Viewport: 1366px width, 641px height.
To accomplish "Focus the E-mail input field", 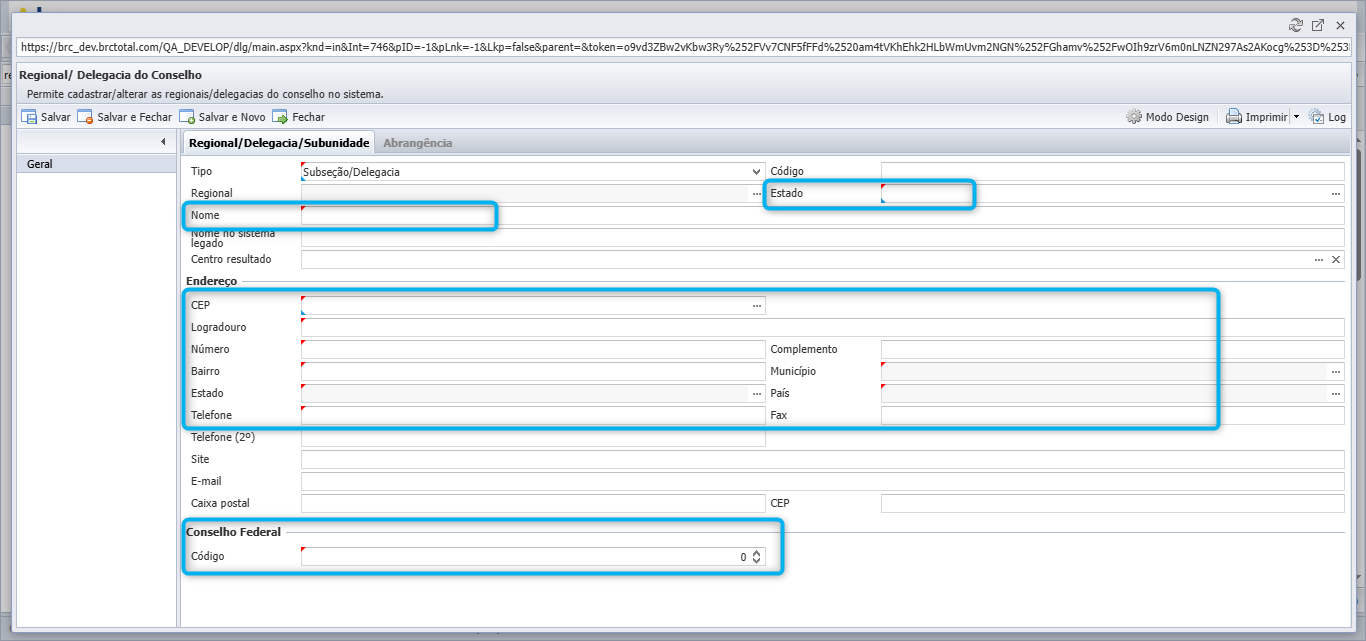I will pyautogui.click(x=823, y=481).
